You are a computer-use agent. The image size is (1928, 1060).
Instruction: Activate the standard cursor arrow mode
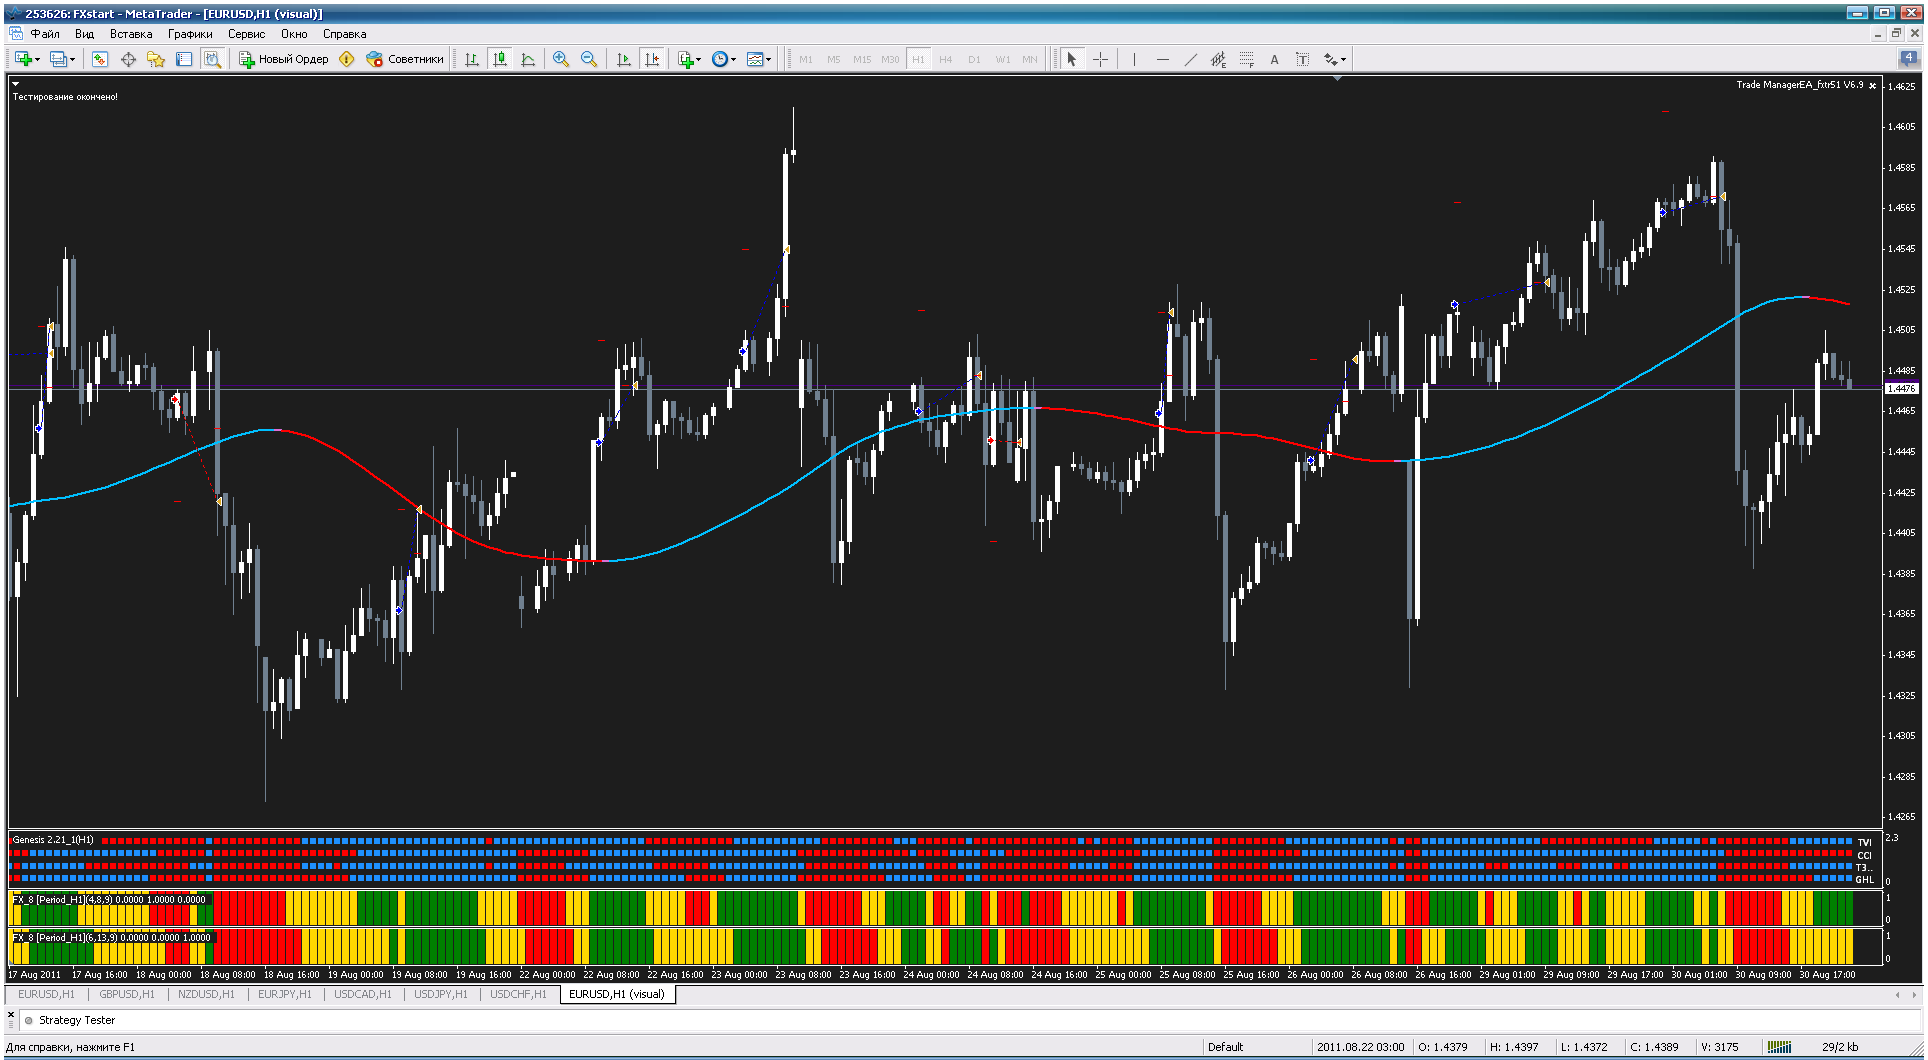pyautogui.click(x=1072, y=59)
